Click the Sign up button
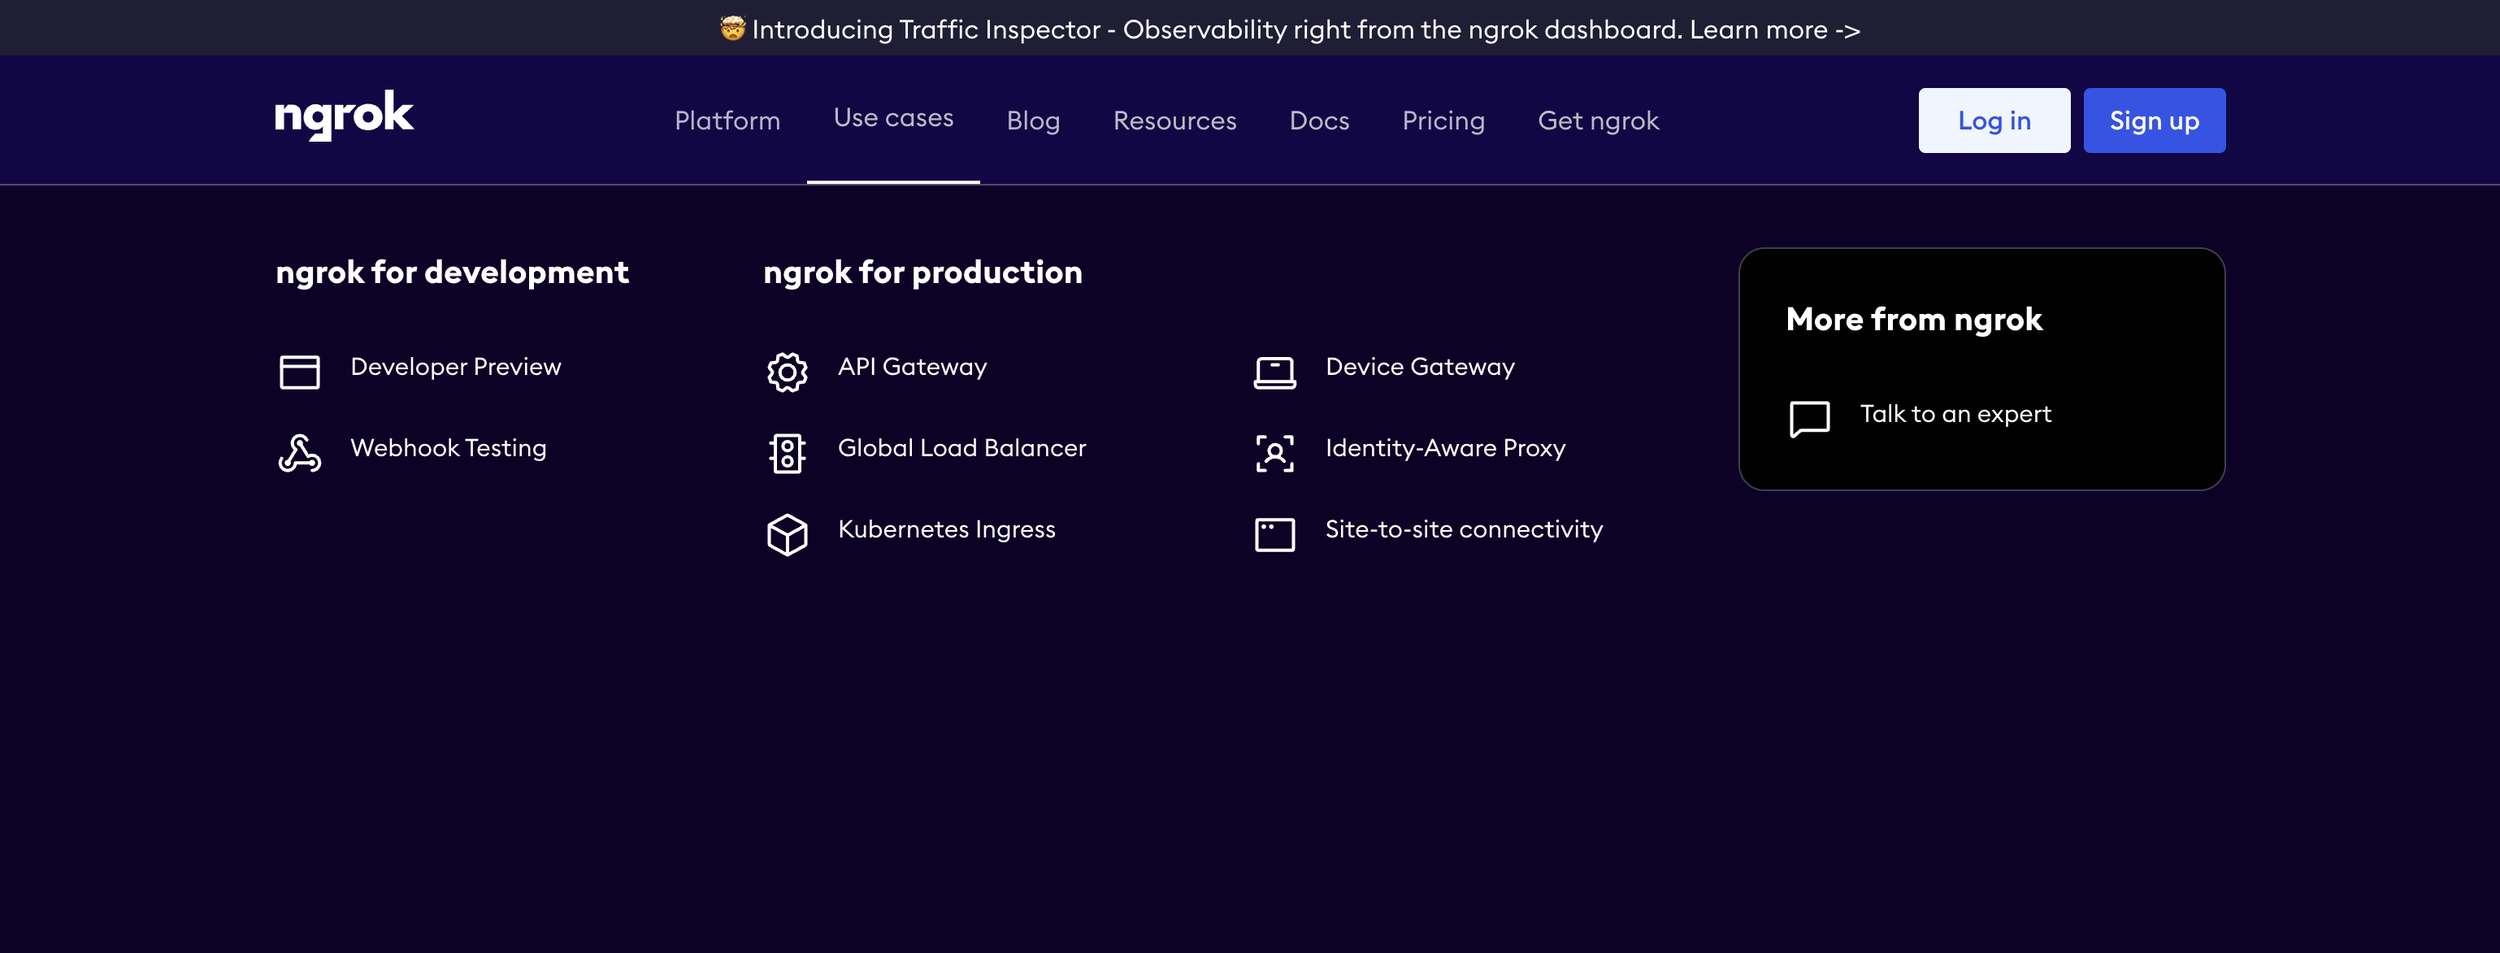 [x=2154, y=120]
